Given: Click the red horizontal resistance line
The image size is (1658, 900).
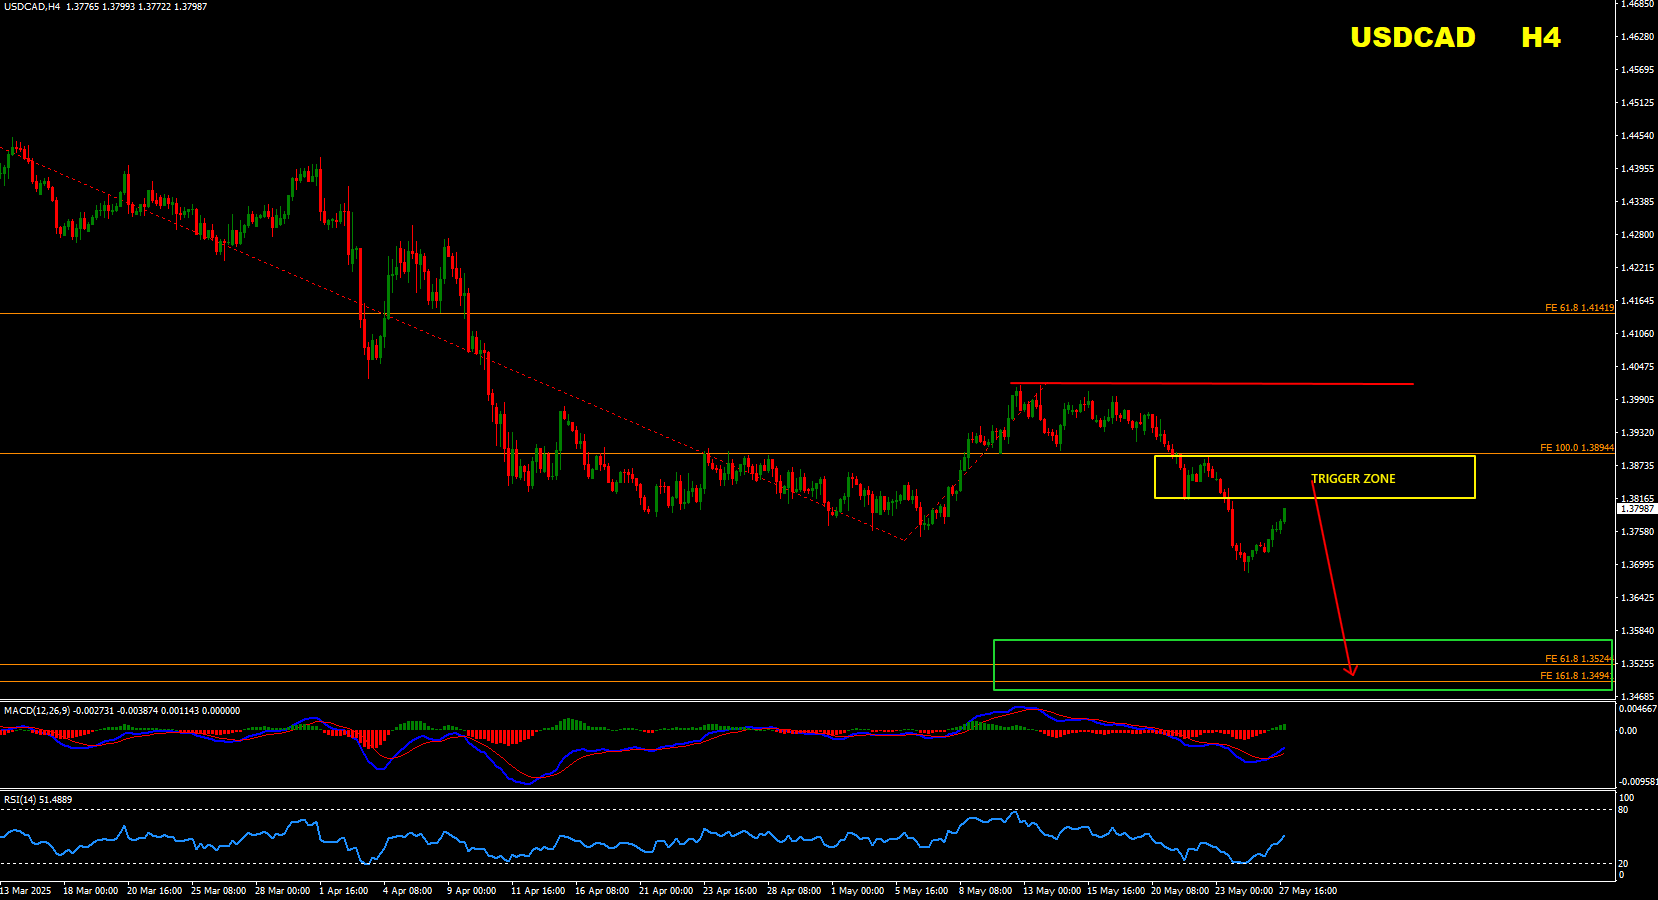Looking at the screenshot, I should (1211, 383).
